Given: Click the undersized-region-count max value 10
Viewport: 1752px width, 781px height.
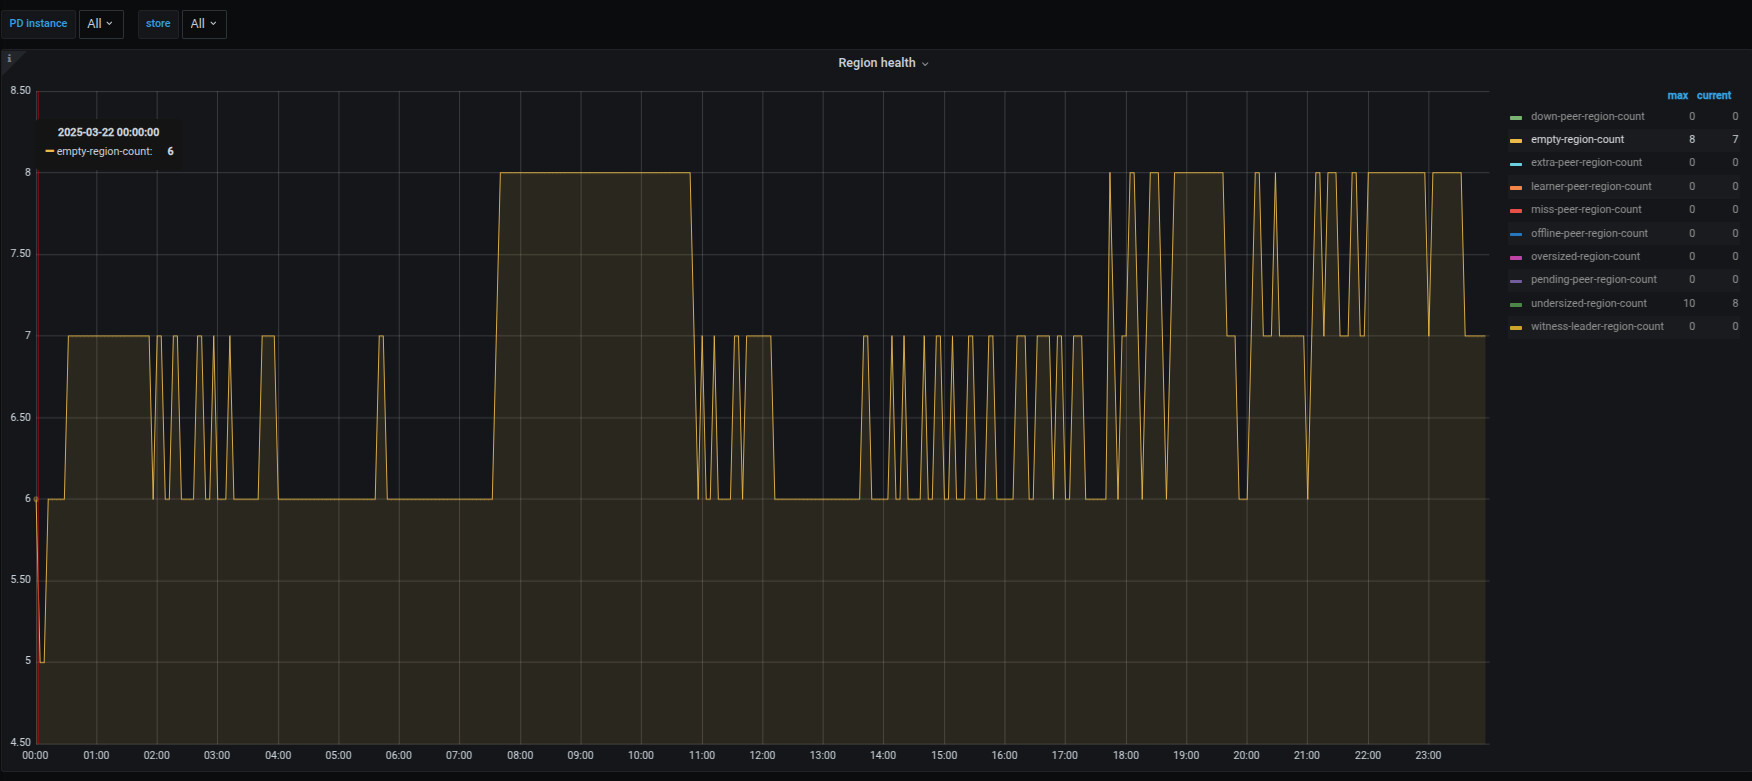Looking at the screenshot, I should (1689, 304).
